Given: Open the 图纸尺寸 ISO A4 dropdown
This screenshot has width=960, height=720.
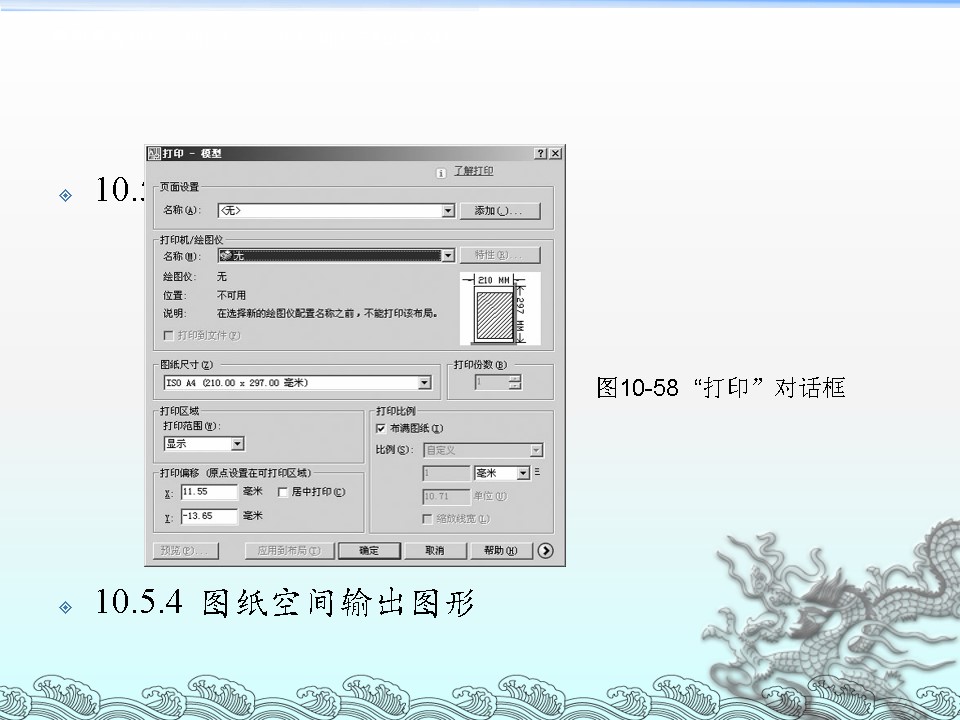Looking at the screenshot, I should click(x=424, y=383).
